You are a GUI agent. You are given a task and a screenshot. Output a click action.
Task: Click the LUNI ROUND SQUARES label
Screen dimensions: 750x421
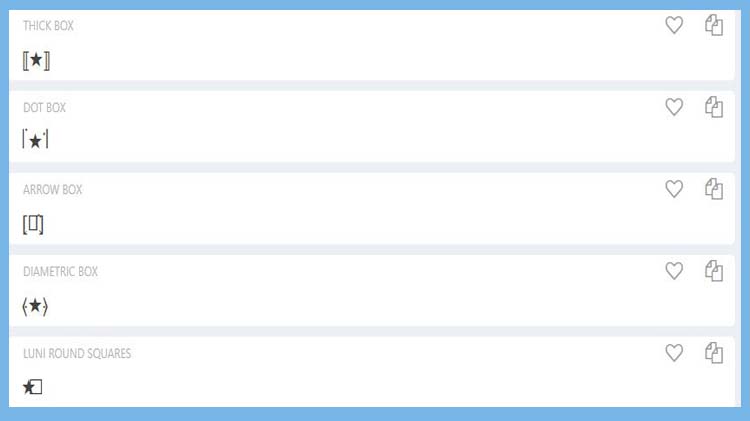click(77, 354)
